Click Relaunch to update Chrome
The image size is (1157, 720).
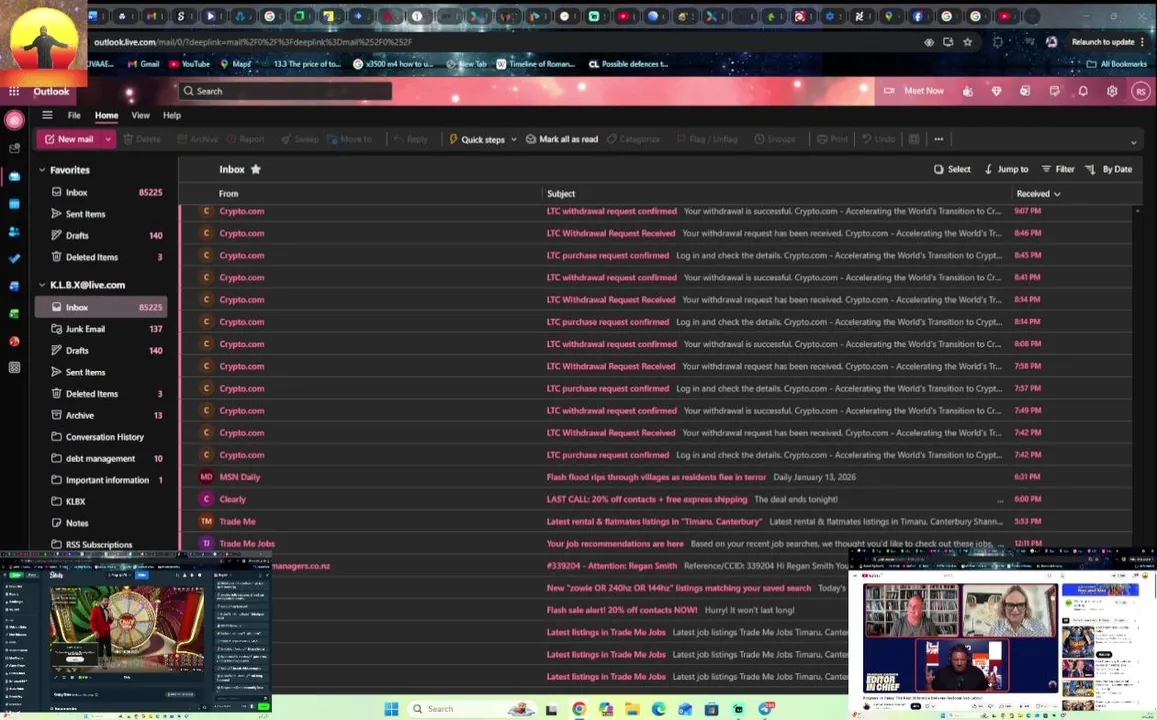(x=1102, y=42)
